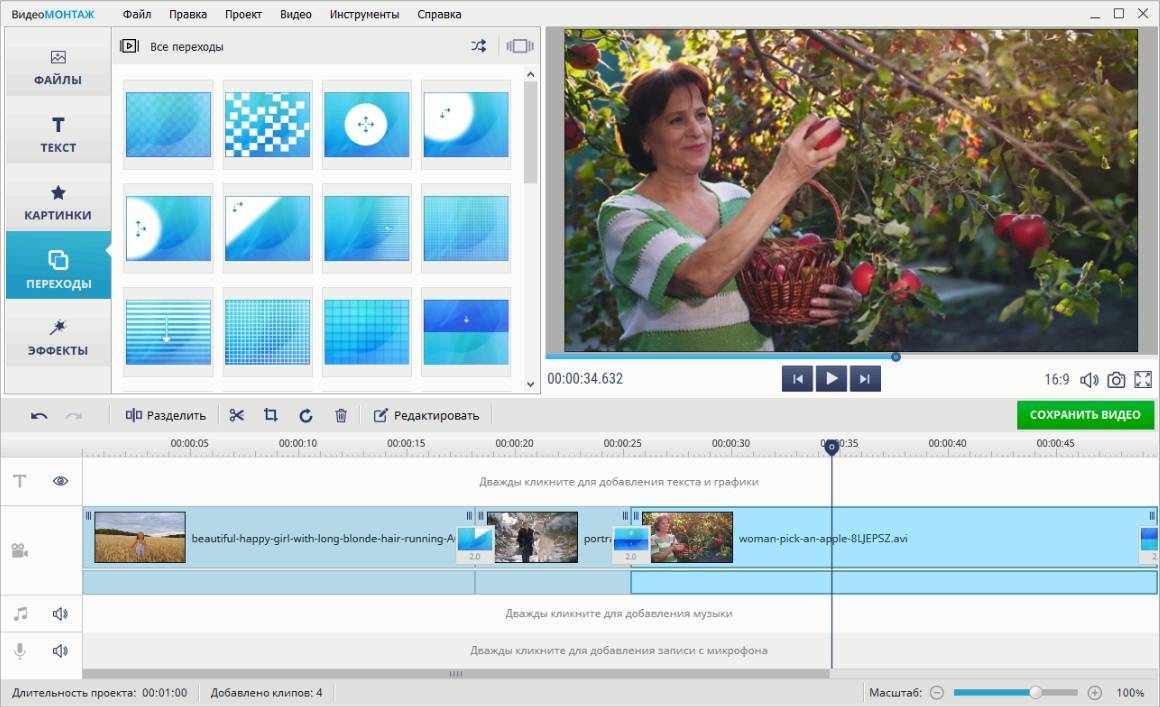Delete the clip using the trash icon
This screenshot has height=707, width=1160.
tap(341, 415)
